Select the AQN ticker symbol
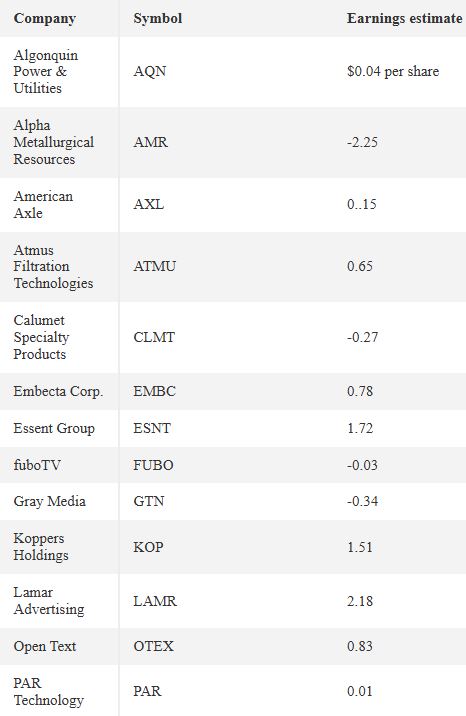This screenshot has width=466, height=716. 150,71
